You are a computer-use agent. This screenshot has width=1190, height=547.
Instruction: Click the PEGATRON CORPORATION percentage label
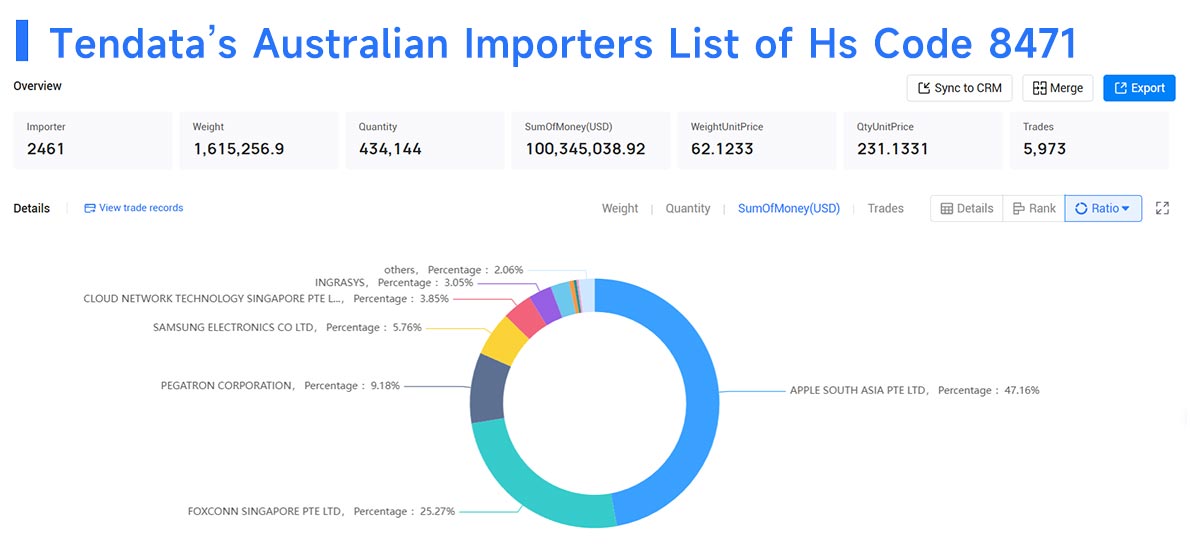(282, 385)
